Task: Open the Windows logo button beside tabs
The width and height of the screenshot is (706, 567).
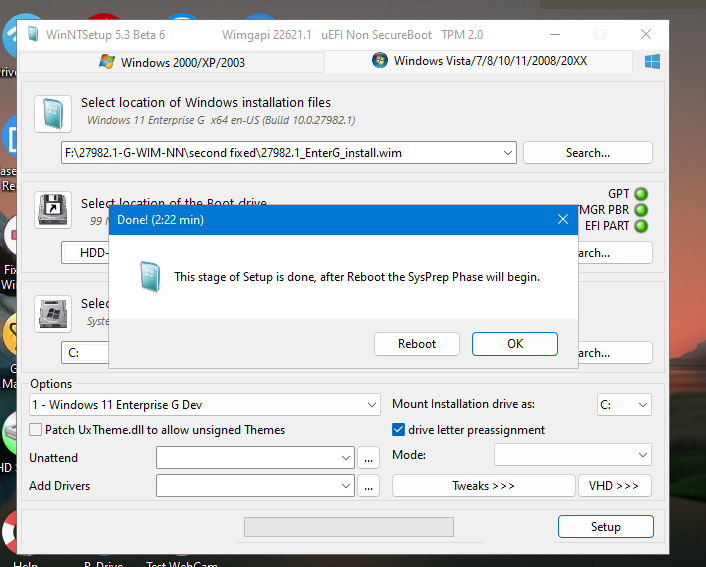Action: pyautogui.click(x=652, y=62)
